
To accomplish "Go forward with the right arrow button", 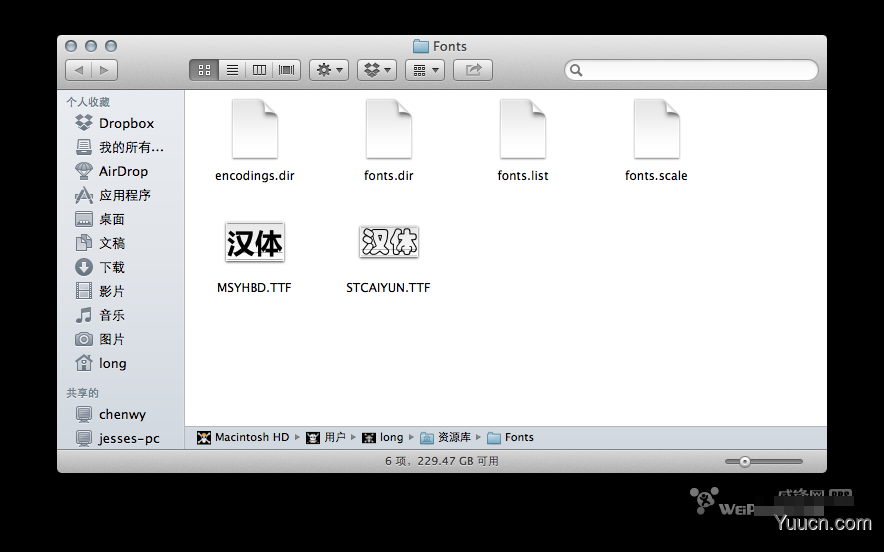I will click(104, 70).
